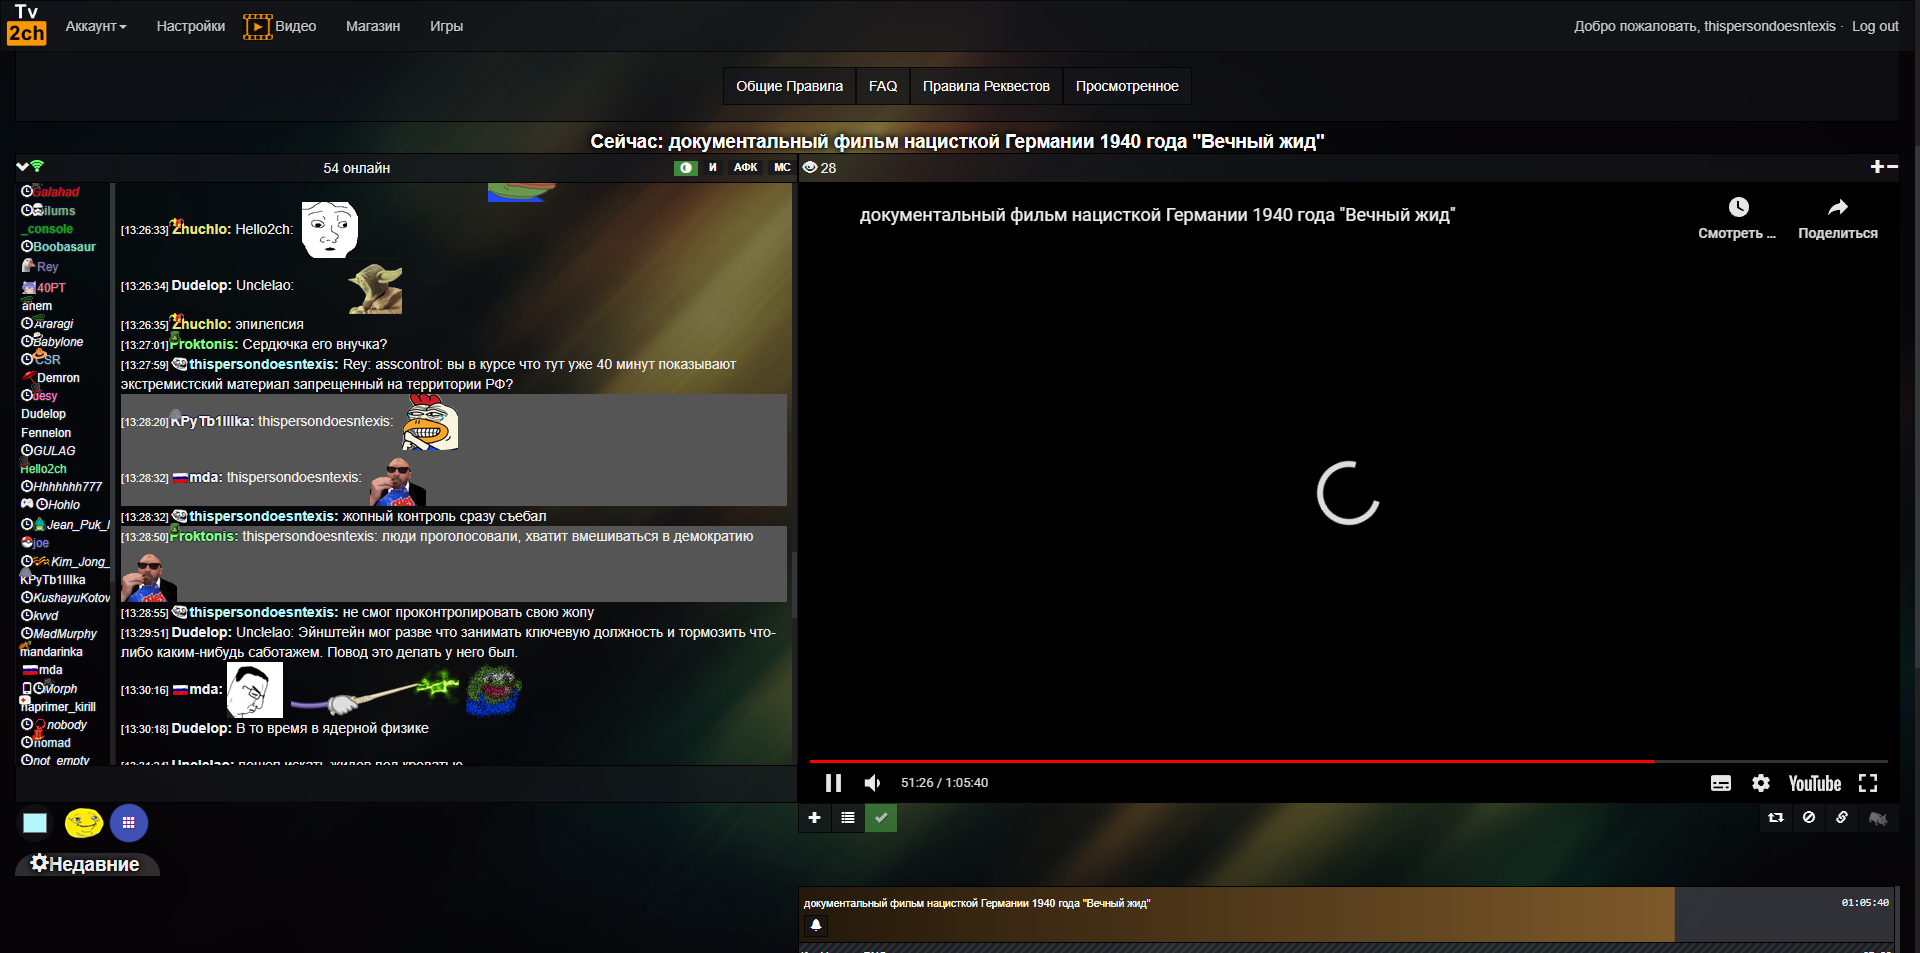Select user Fennelon in user list
The height and width of the screenshot is (953, 1920).
[46, 433]
